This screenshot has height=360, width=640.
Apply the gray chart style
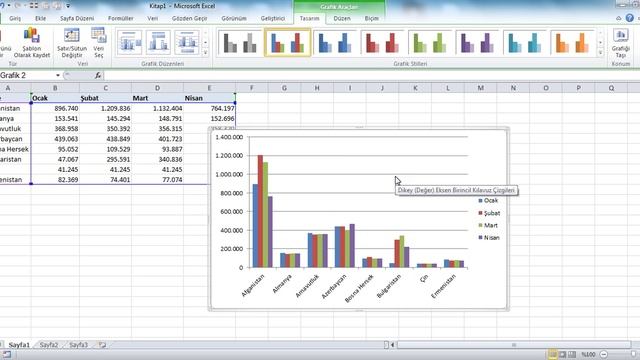240,42
